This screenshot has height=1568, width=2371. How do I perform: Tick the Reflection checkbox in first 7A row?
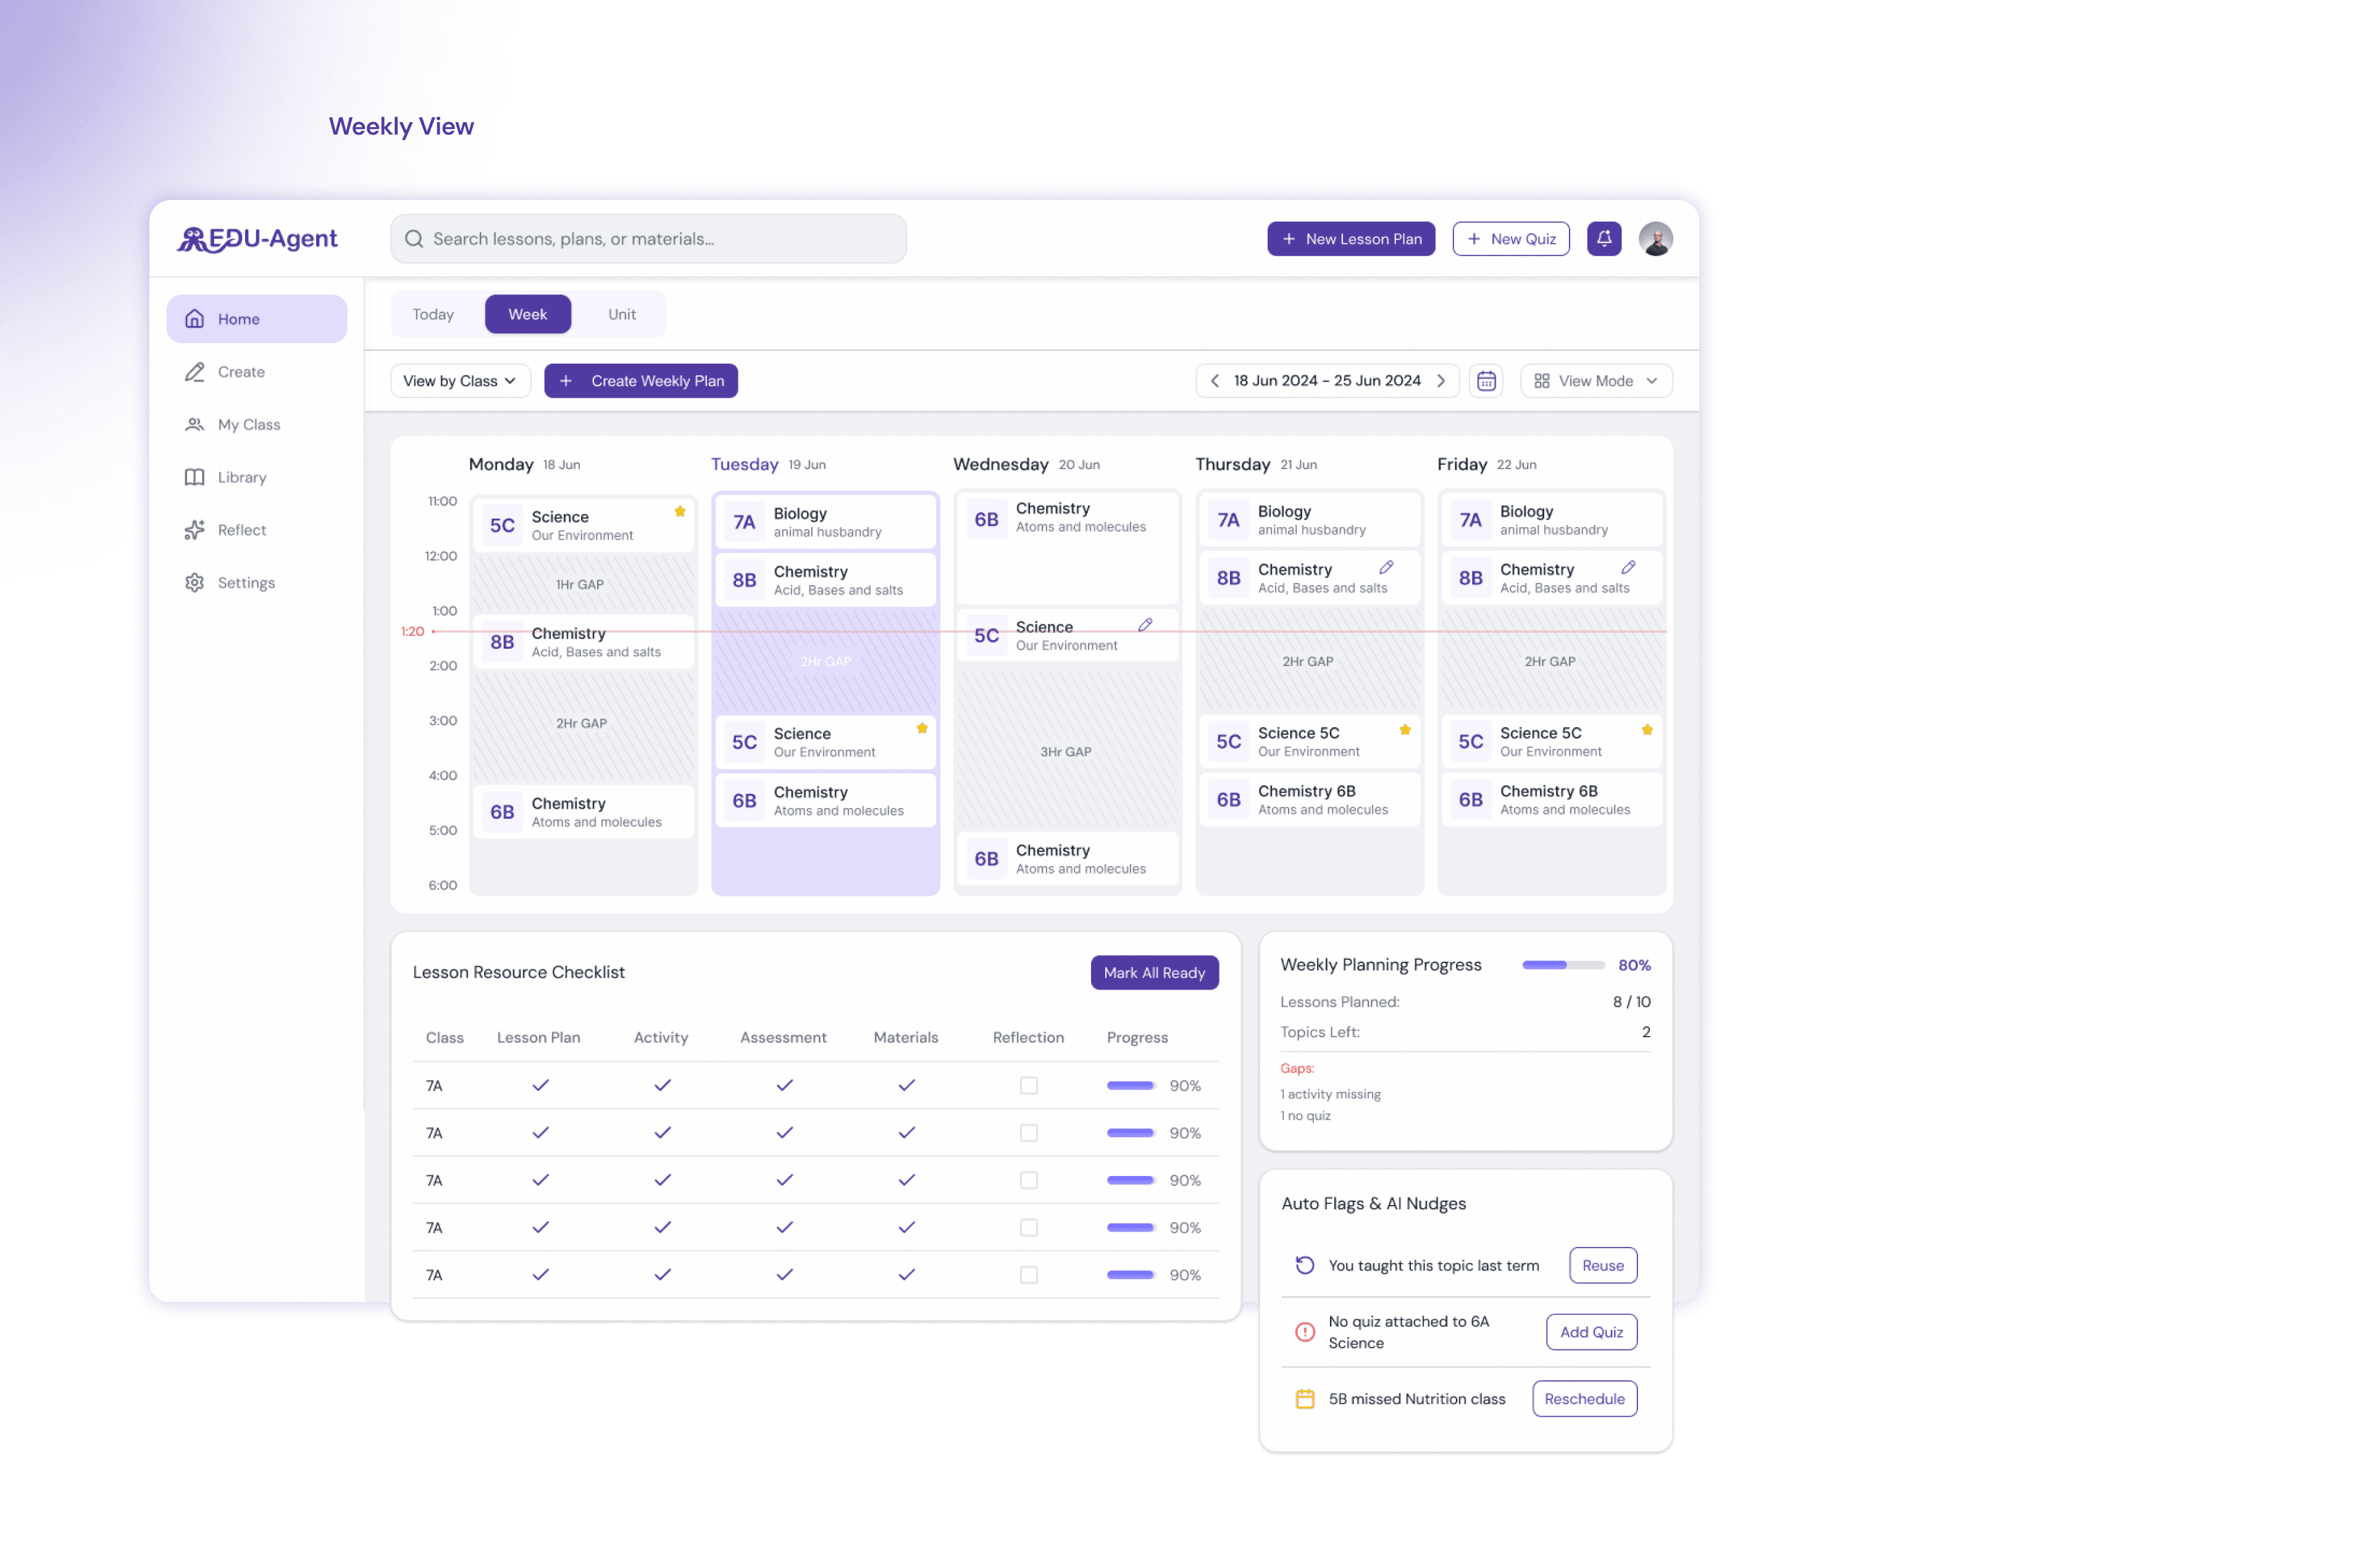click(1028, 1086)
